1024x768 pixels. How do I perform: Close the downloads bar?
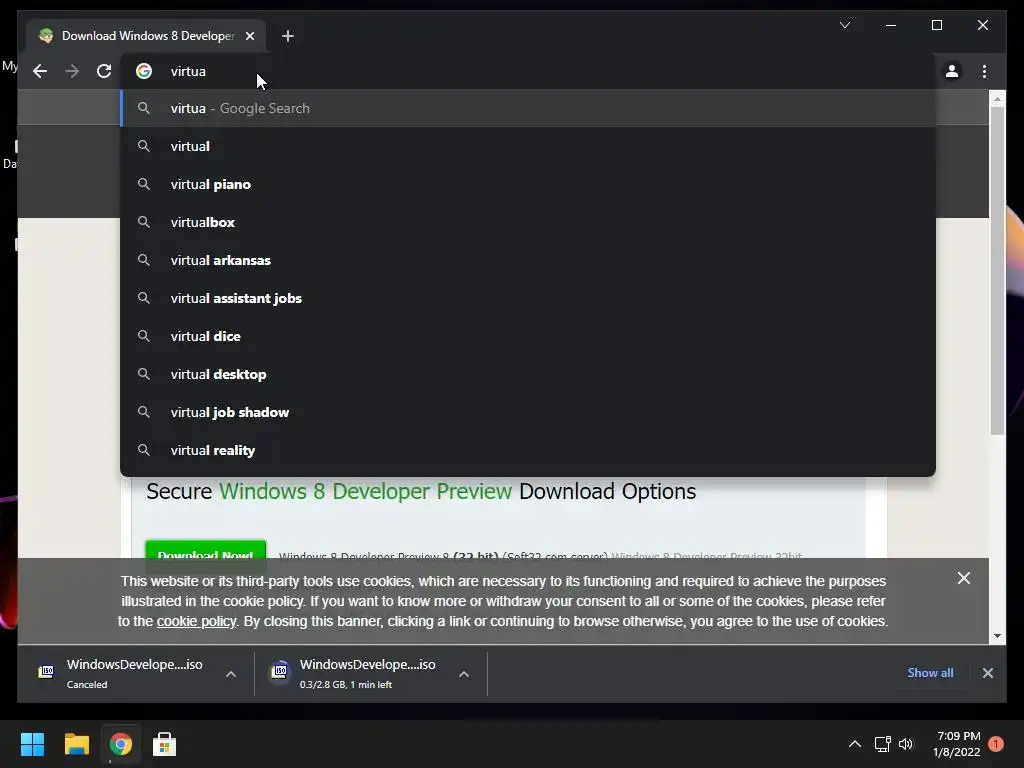coord(987,673)
